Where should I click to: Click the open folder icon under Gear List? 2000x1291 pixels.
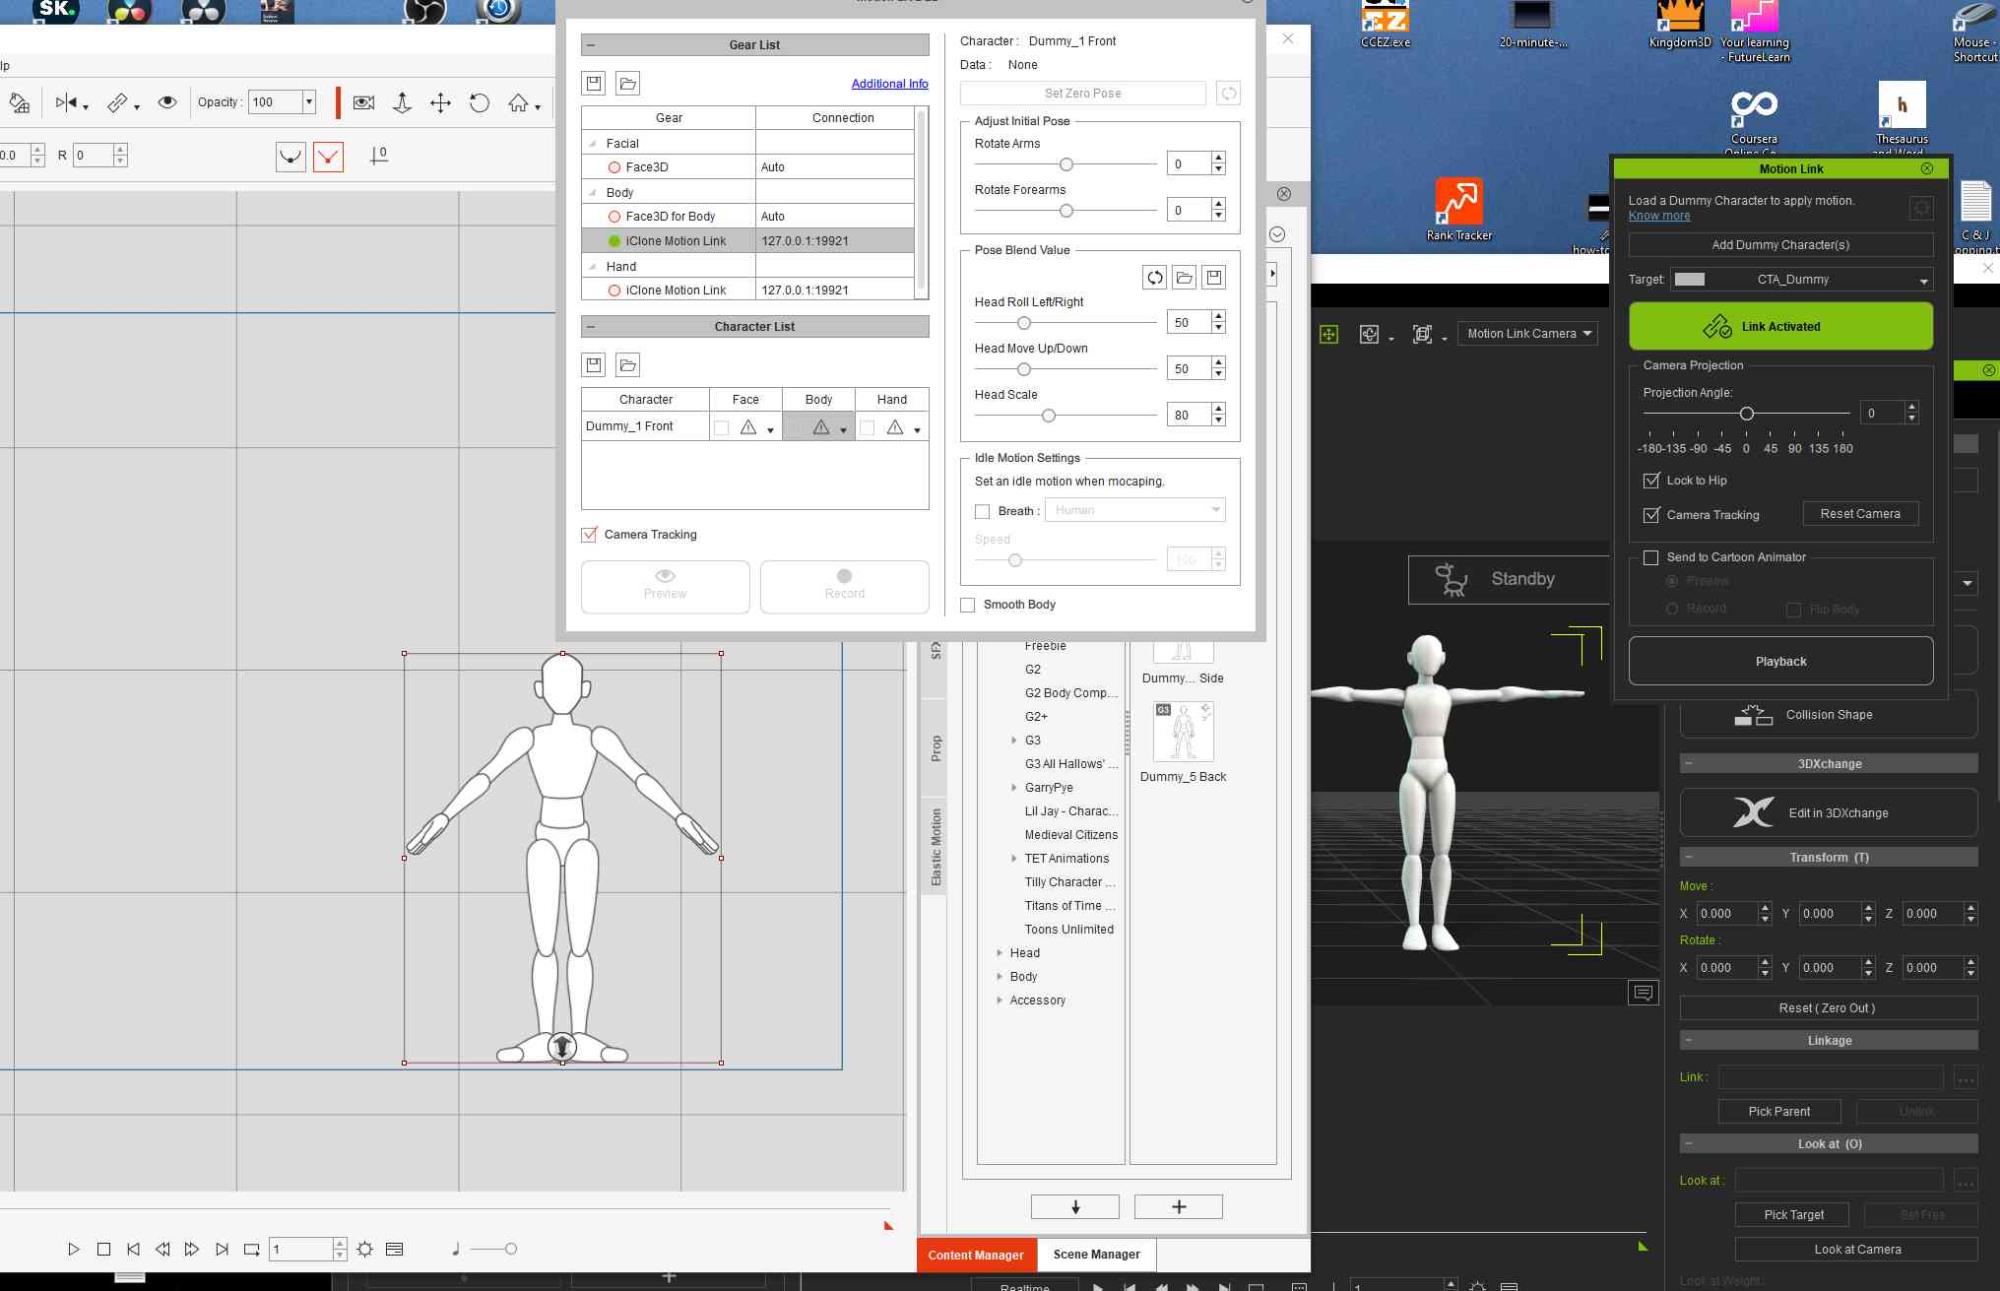click(628, 83)
